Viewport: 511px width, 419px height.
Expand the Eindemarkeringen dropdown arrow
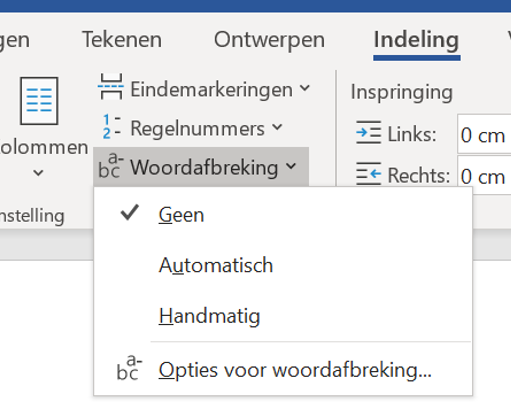click(305, 89)
